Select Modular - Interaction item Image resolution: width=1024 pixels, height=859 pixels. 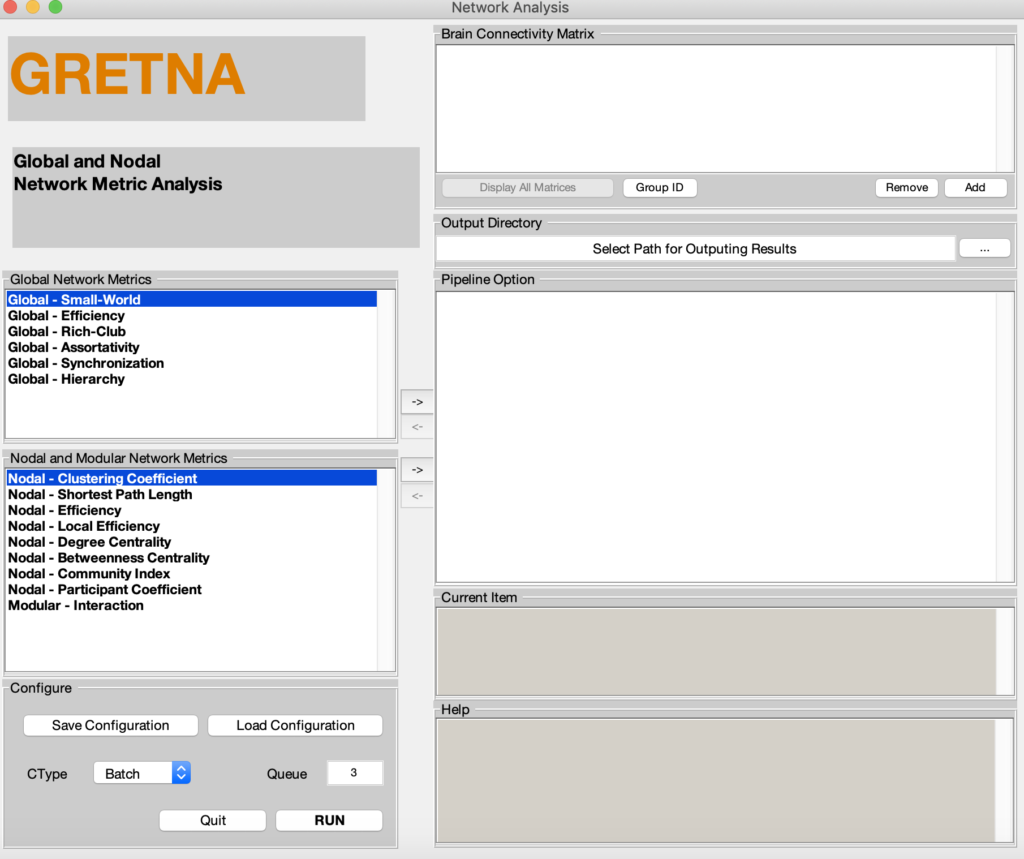point(192,606)
